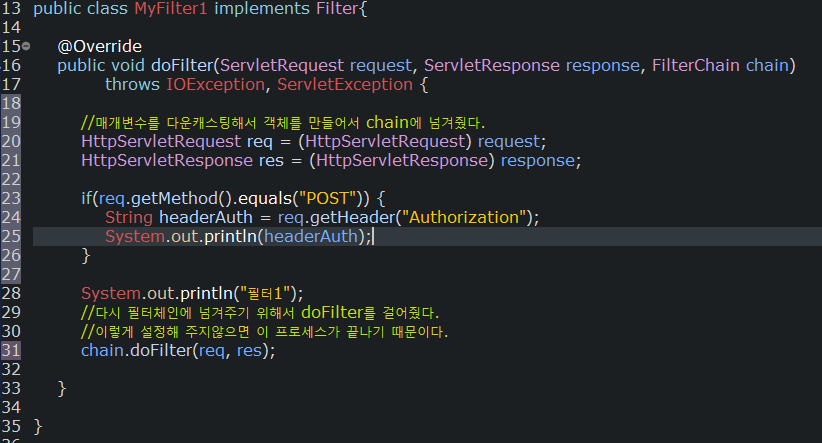Click the throws keyword on line 17
The image size is (822, 443).
[132, 84]
